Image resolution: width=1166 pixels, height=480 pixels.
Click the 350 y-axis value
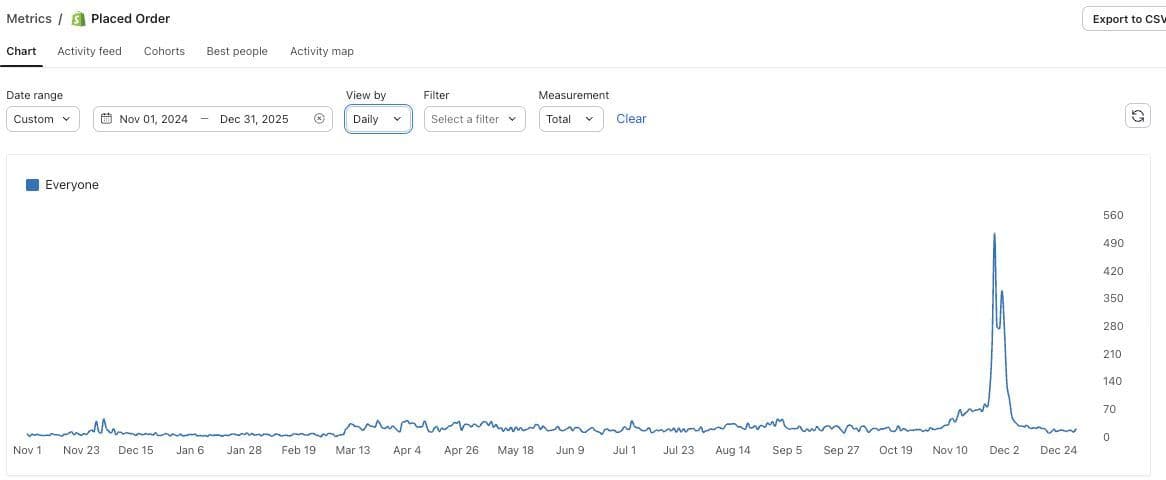coord(1114,298)
